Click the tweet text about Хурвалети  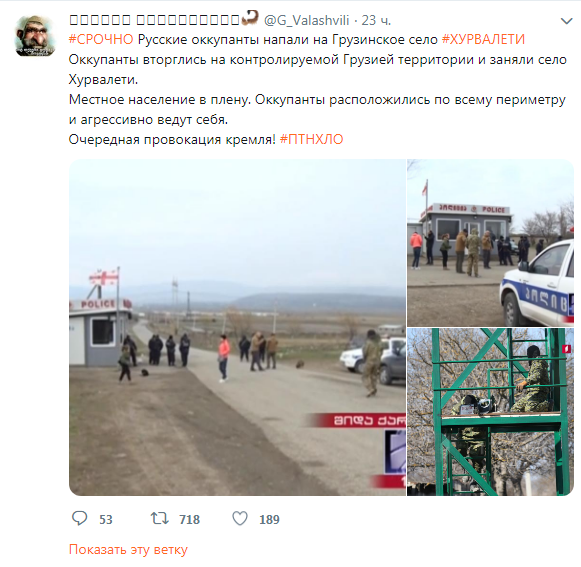coord(318,89)
